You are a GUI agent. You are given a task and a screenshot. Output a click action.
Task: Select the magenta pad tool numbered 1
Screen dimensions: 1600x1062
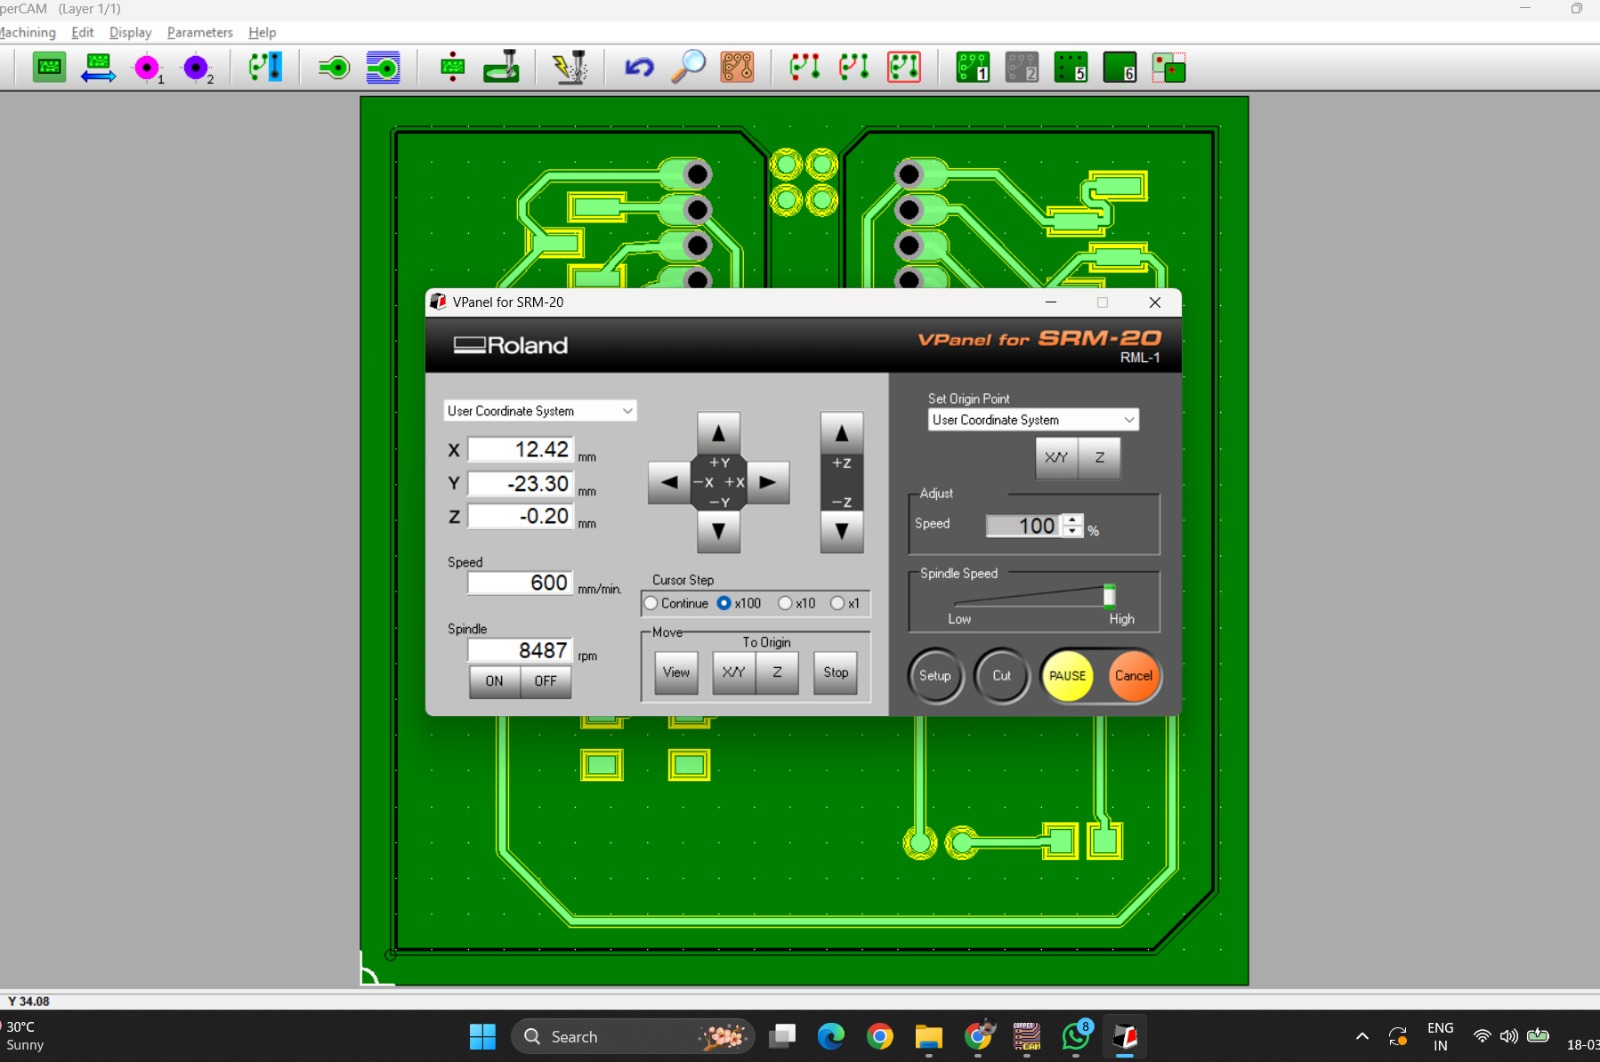click(148, 68)
